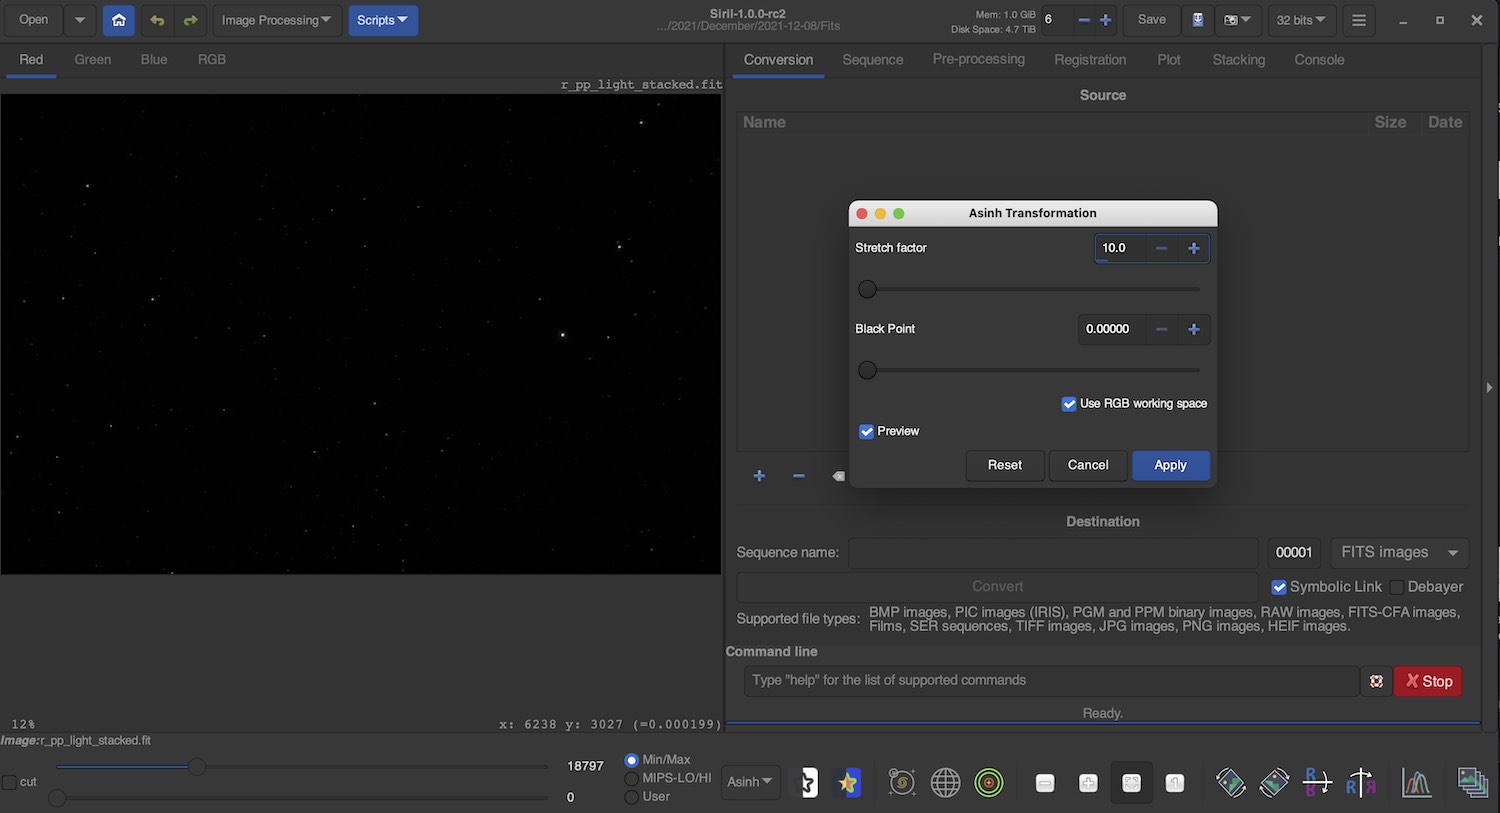
Task: Switch to the Stacking tab
Action: 1238,60
